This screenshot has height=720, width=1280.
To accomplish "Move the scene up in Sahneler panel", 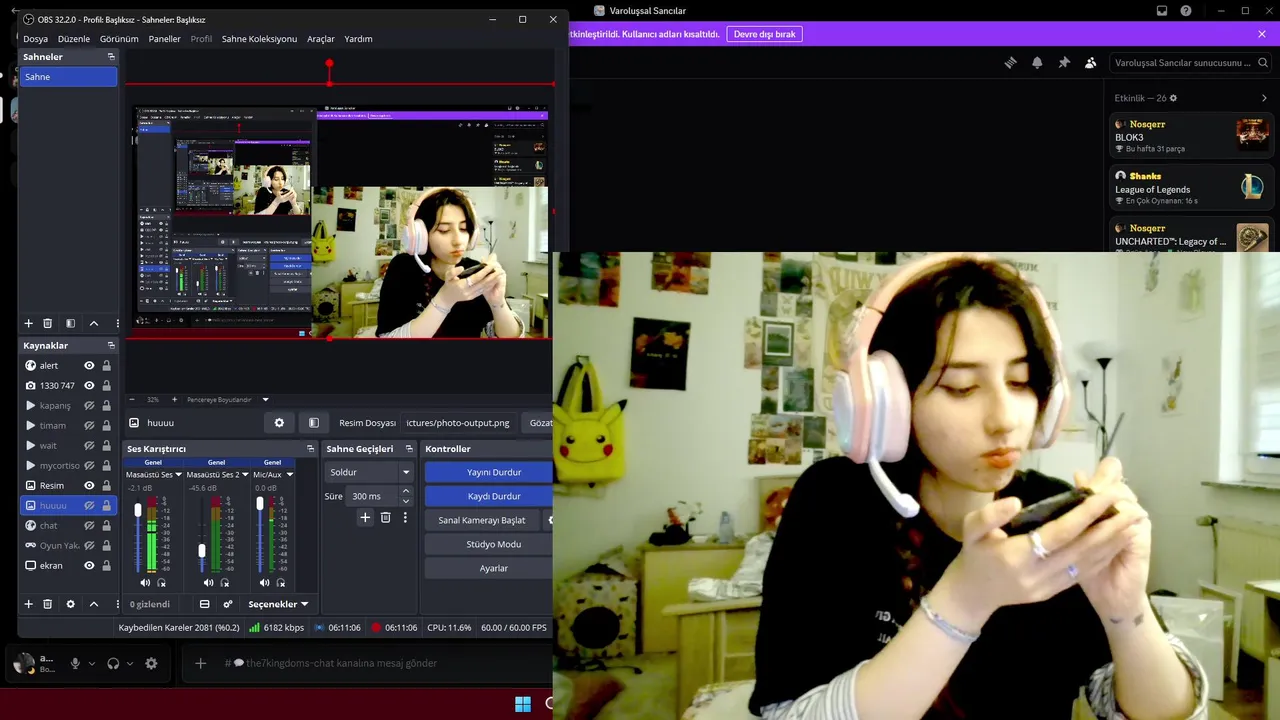I will pos(94,323).
